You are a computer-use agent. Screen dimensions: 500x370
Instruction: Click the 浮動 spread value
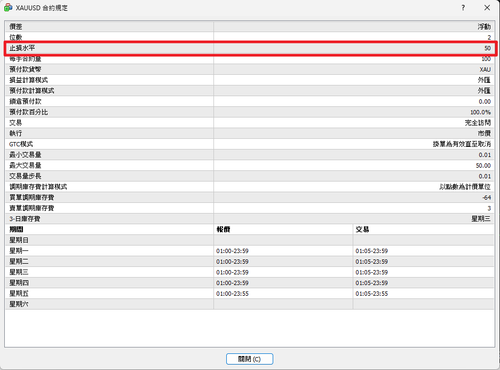484,27
